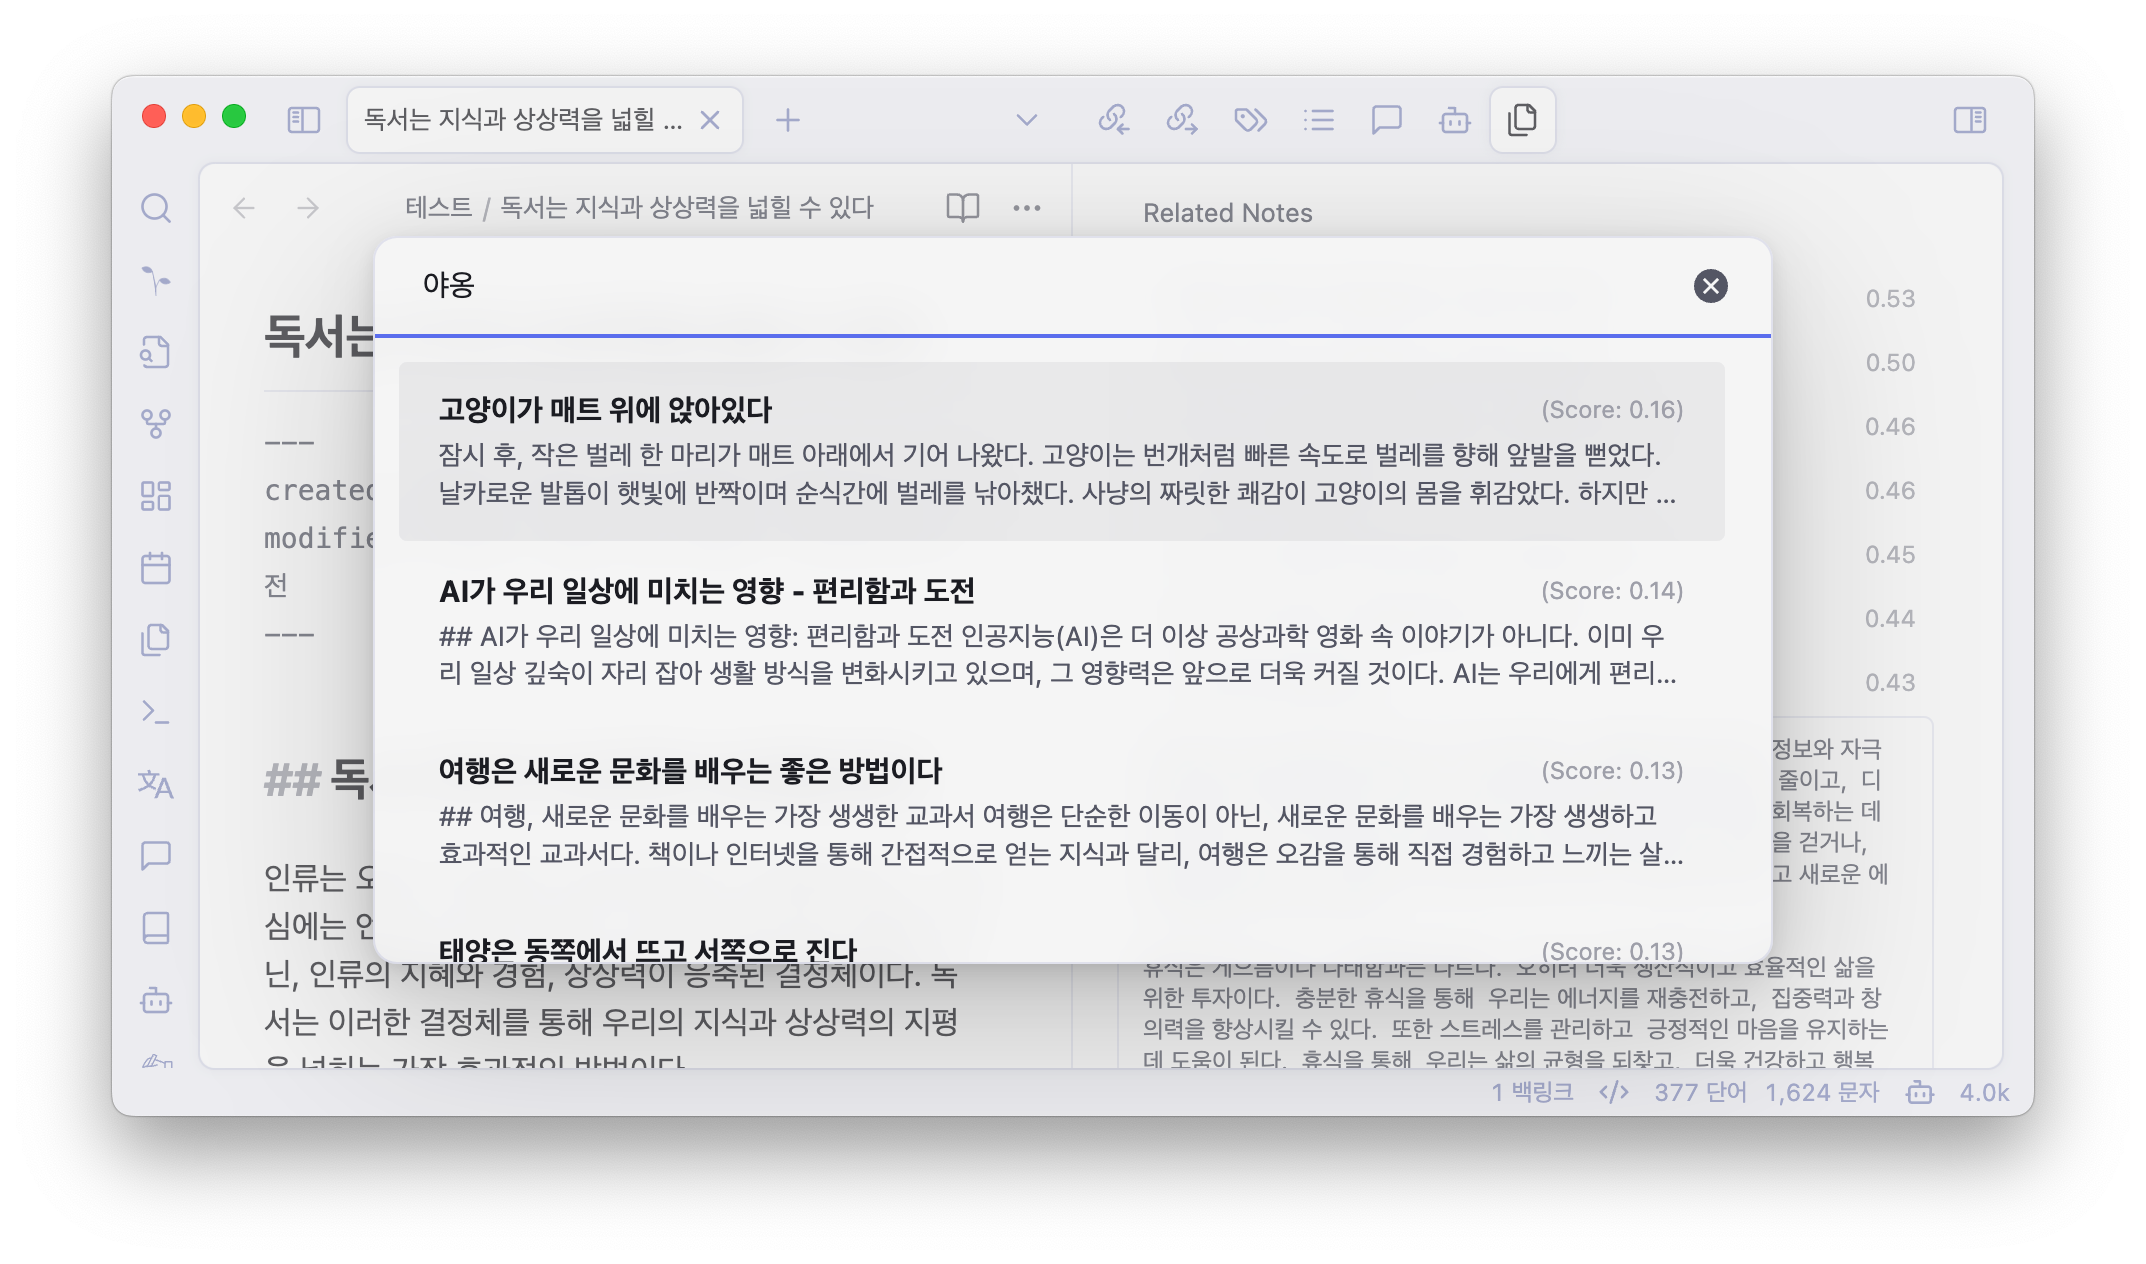Open a new tab with plus button
The height and width of the screenshot is (1264, 2146).
point(788,120)
